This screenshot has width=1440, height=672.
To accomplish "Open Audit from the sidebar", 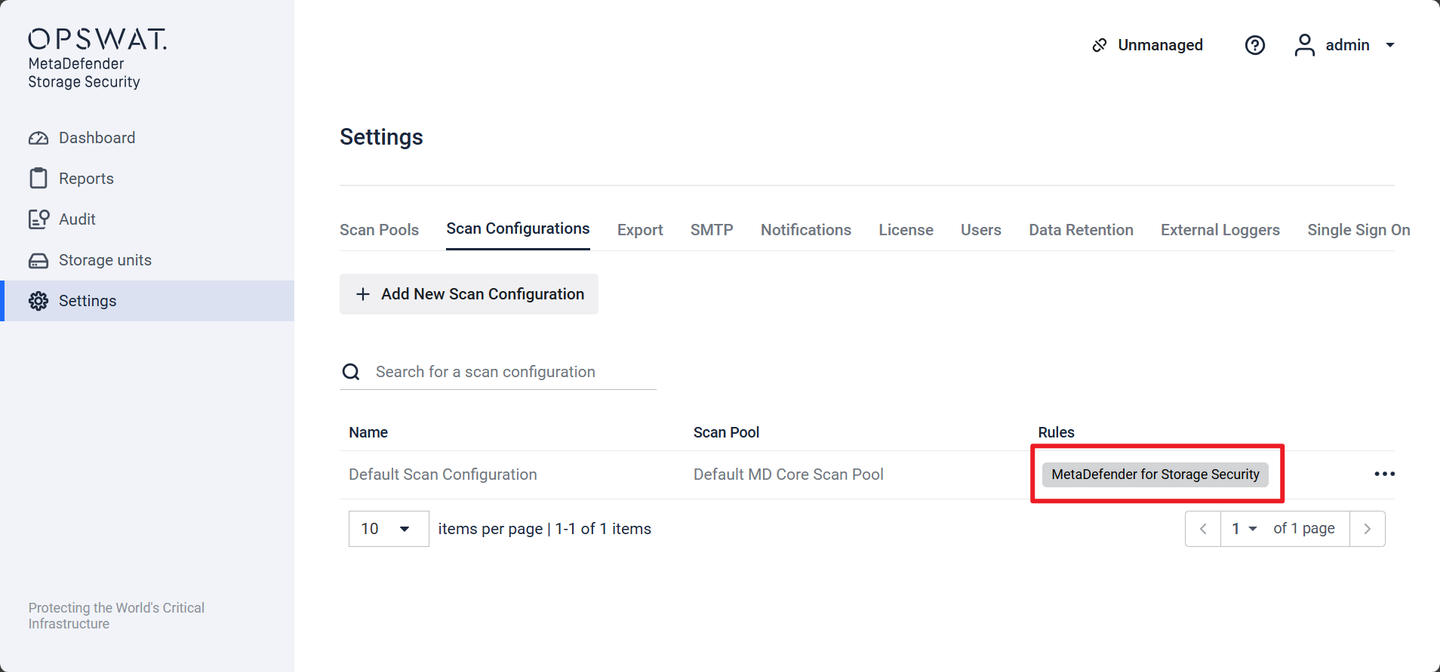I will click(147, 219).
